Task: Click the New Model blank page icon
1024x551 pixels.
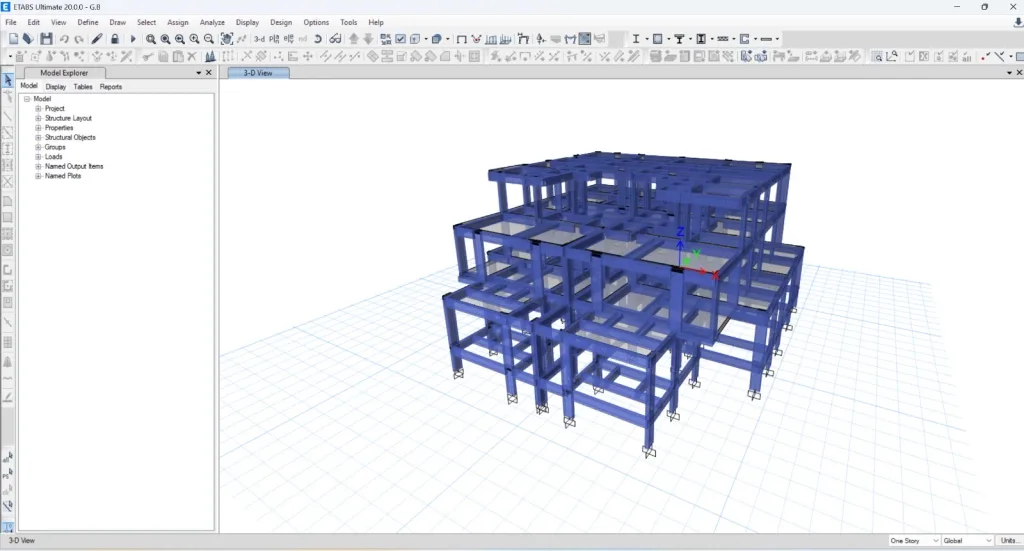Action: [x=13, y=39]
